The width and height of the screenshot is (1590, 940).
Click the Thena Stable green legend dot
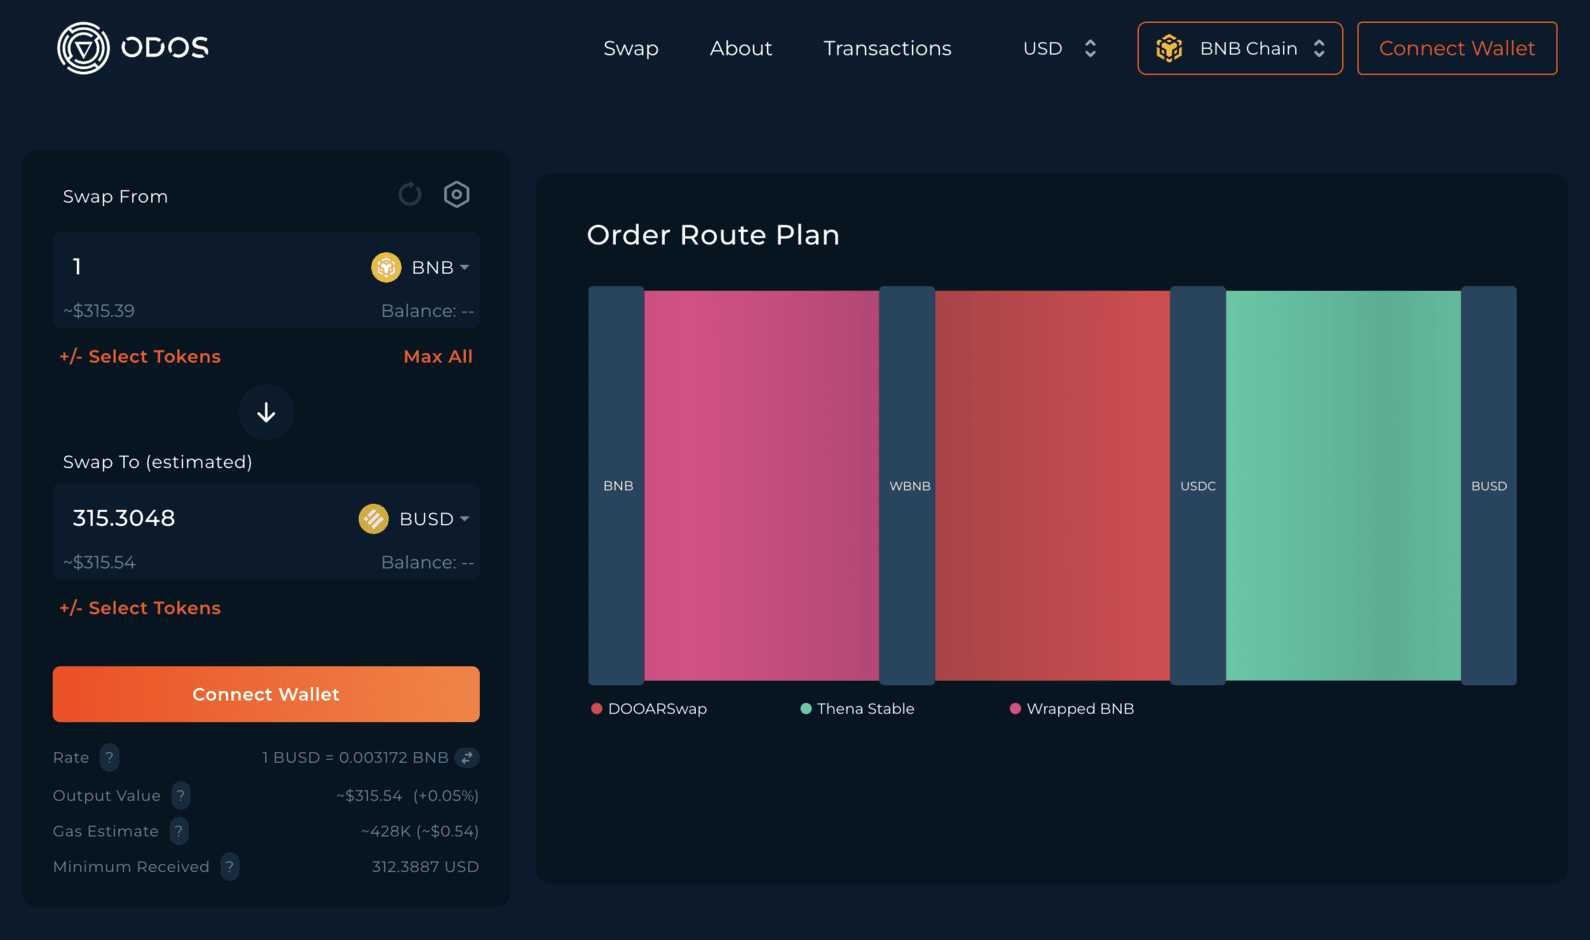coord(806,709)
